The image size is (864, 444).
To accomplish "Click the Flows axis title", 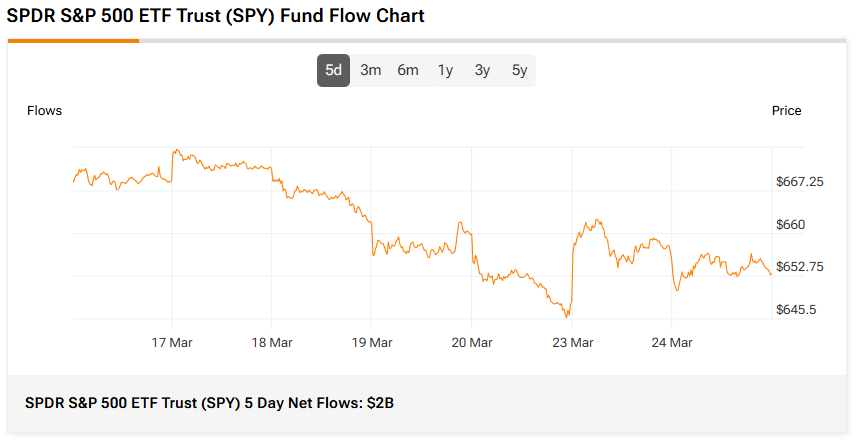I will click(44, 111).
